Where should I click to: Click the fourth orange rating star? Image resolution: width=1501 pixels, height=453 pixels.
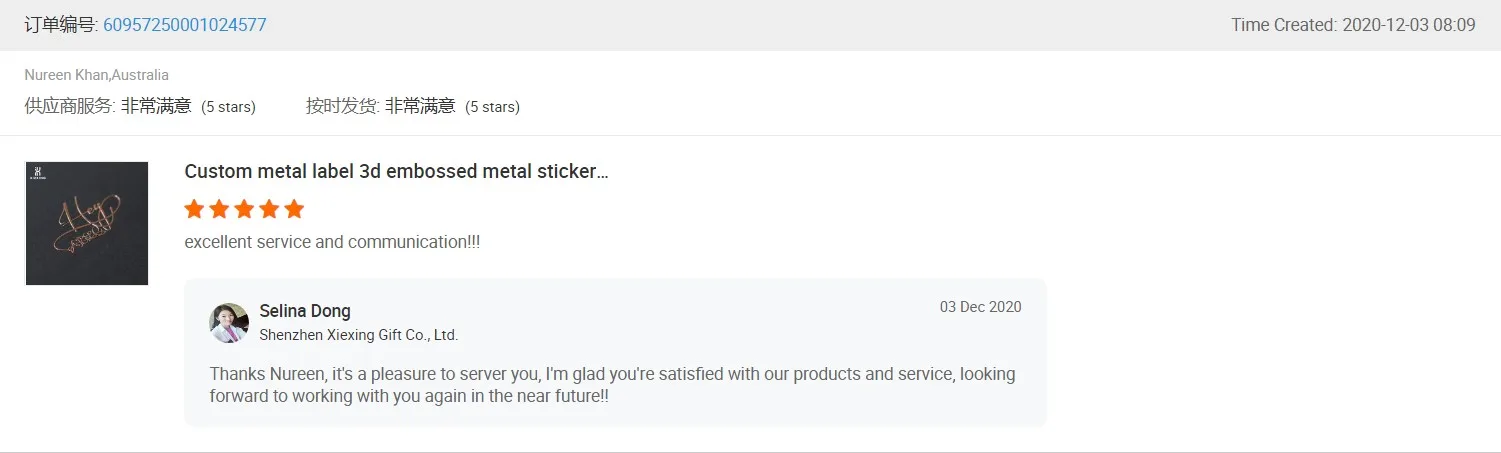(x=269, y=209)
